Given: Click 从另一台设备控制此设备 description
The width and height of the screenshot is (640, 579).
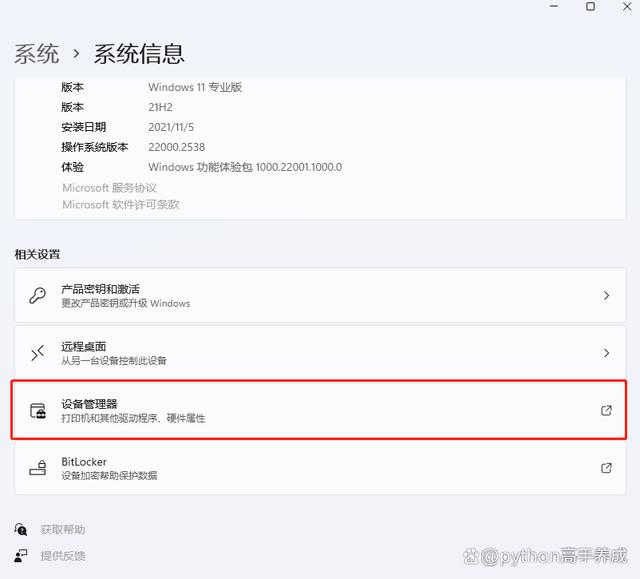Looking at the screenshot, I should (114, 361).
